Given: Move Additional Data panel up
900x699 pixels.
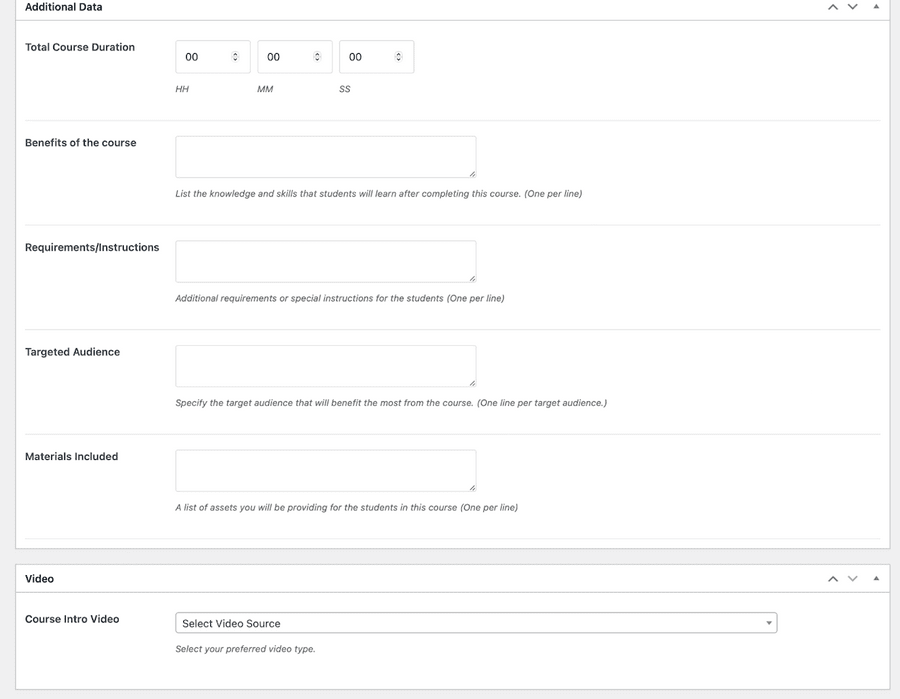Looking at the screenshot, I should [832, 7].
